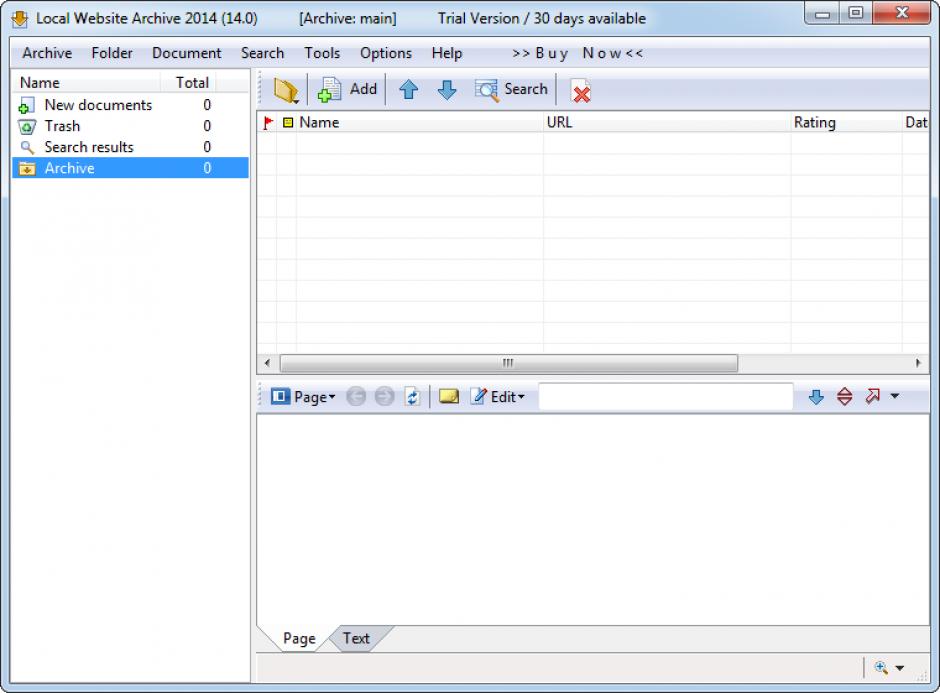The image size is (940, 693).
Task: Switch to the Text tab
Action: (x=356, y=638)
